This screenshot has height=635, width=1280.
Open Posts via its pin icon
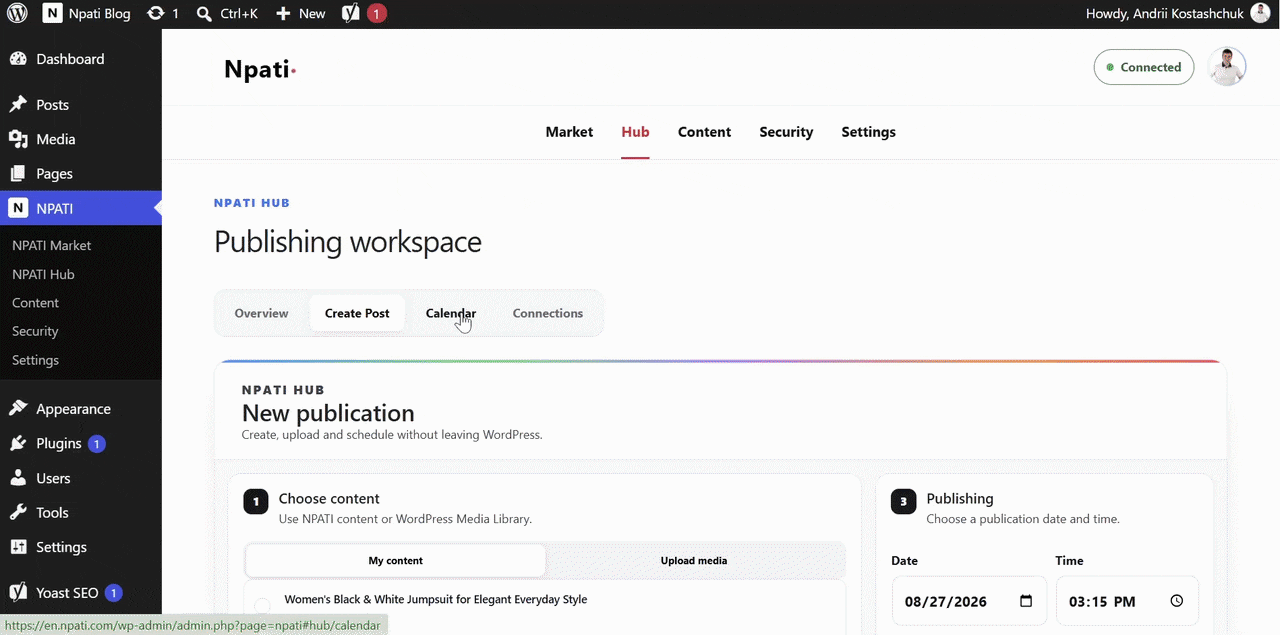(x=18, y=105)
